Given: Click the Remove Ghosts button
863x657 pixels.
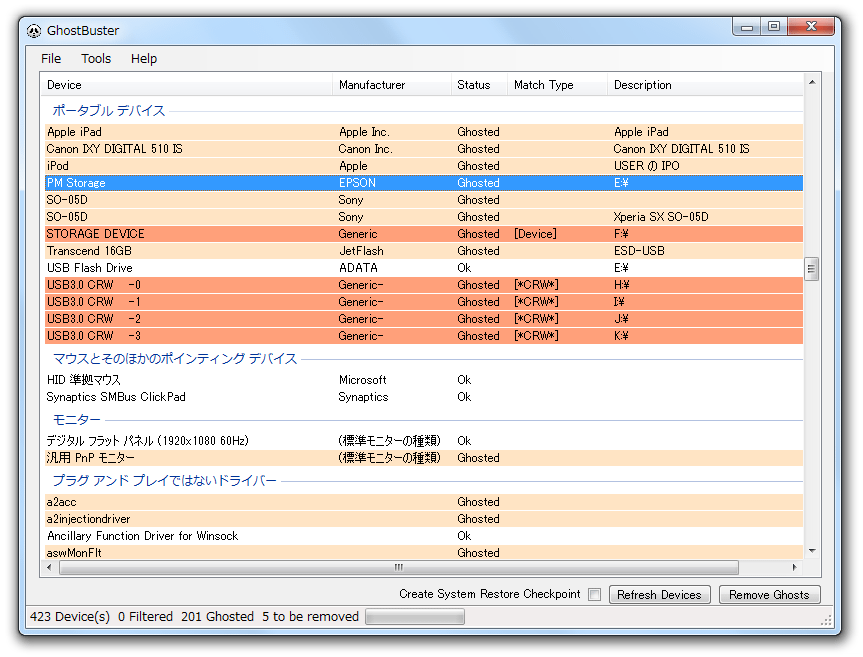Looking at the screenshot, I should (x=769, y=594).
